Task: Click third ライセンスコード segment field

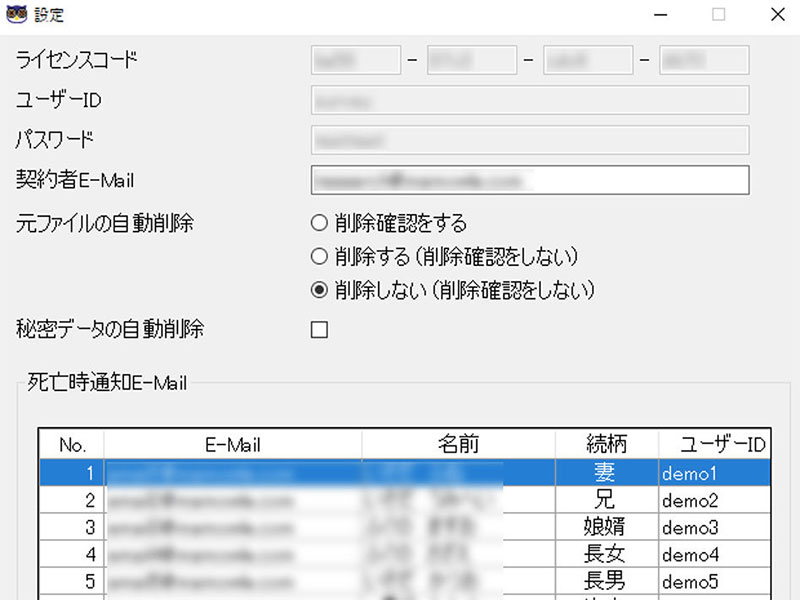Action: [x=588, y=60]
